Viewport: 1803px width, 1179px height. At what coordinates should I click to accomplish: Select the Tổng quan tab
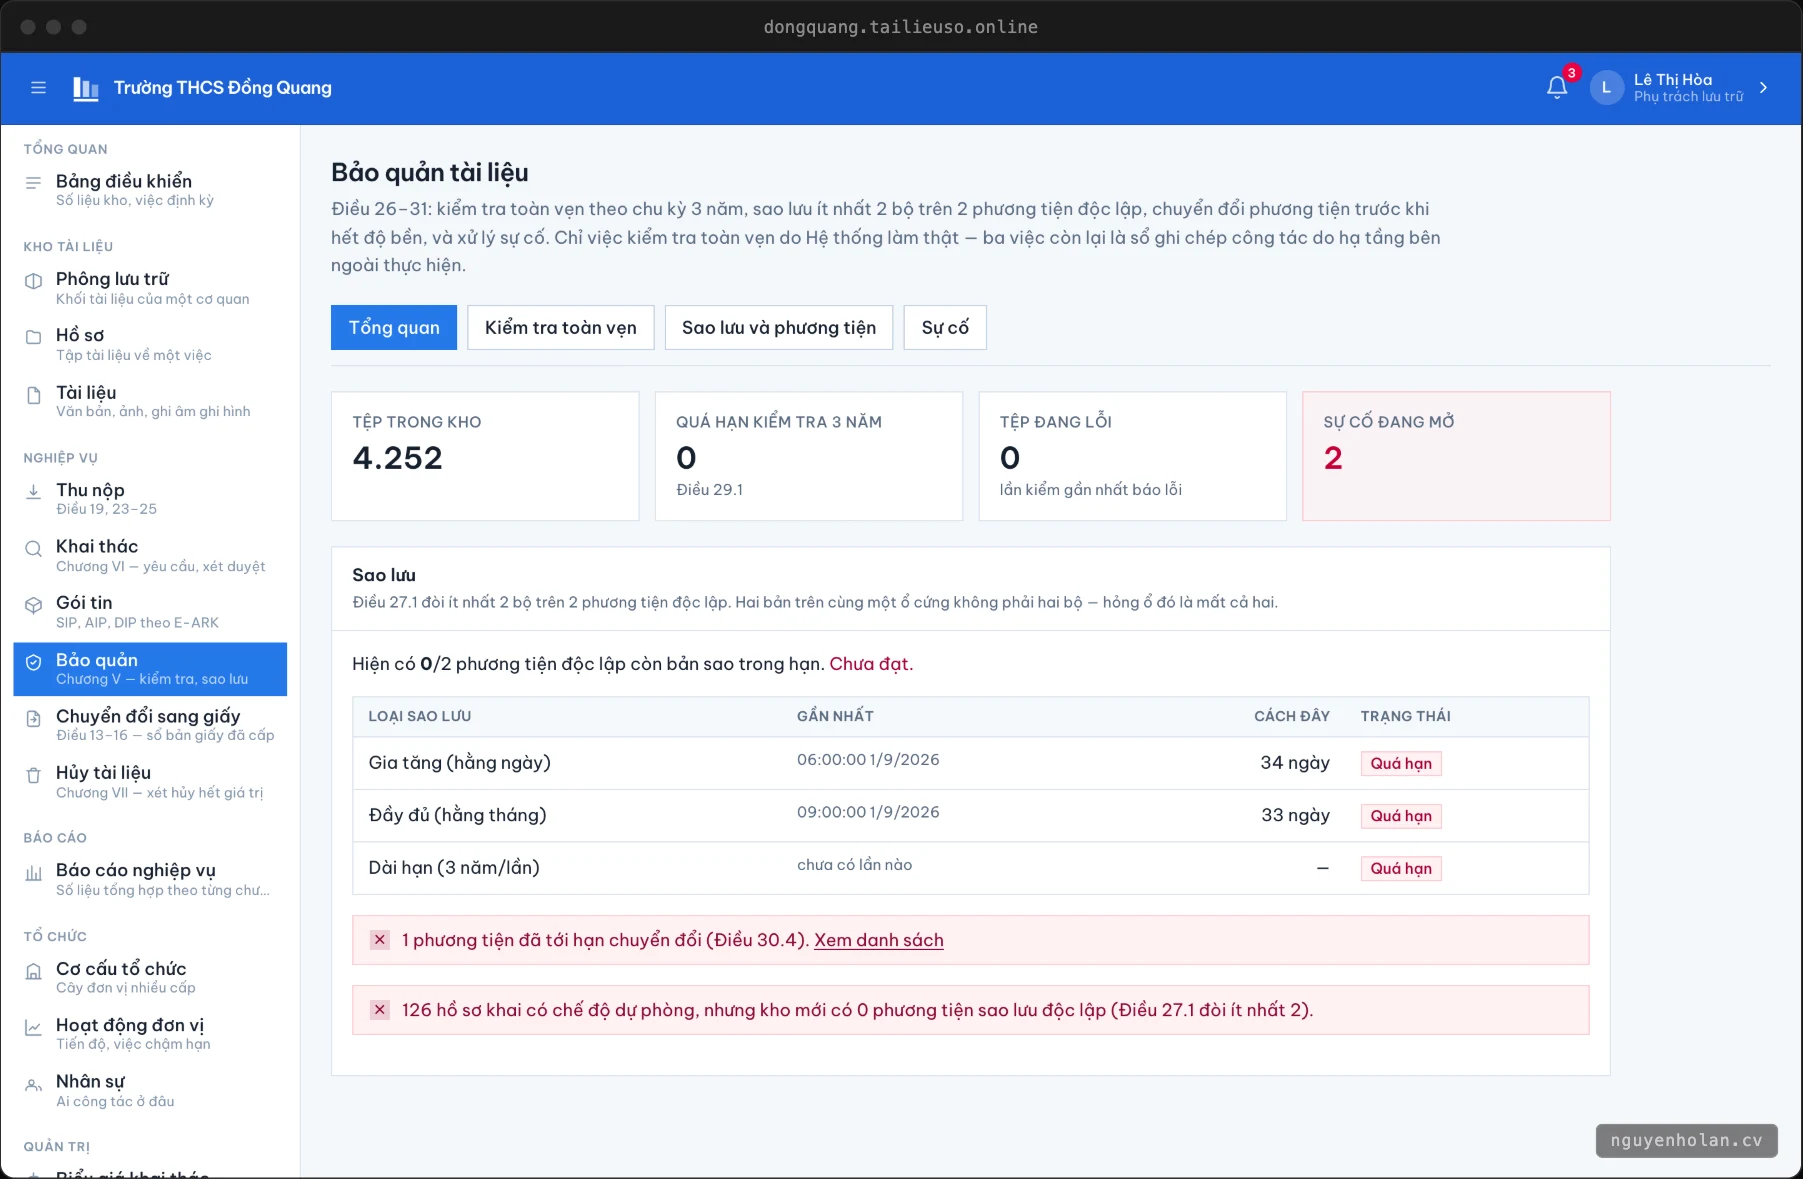click(x=394, y=327)
